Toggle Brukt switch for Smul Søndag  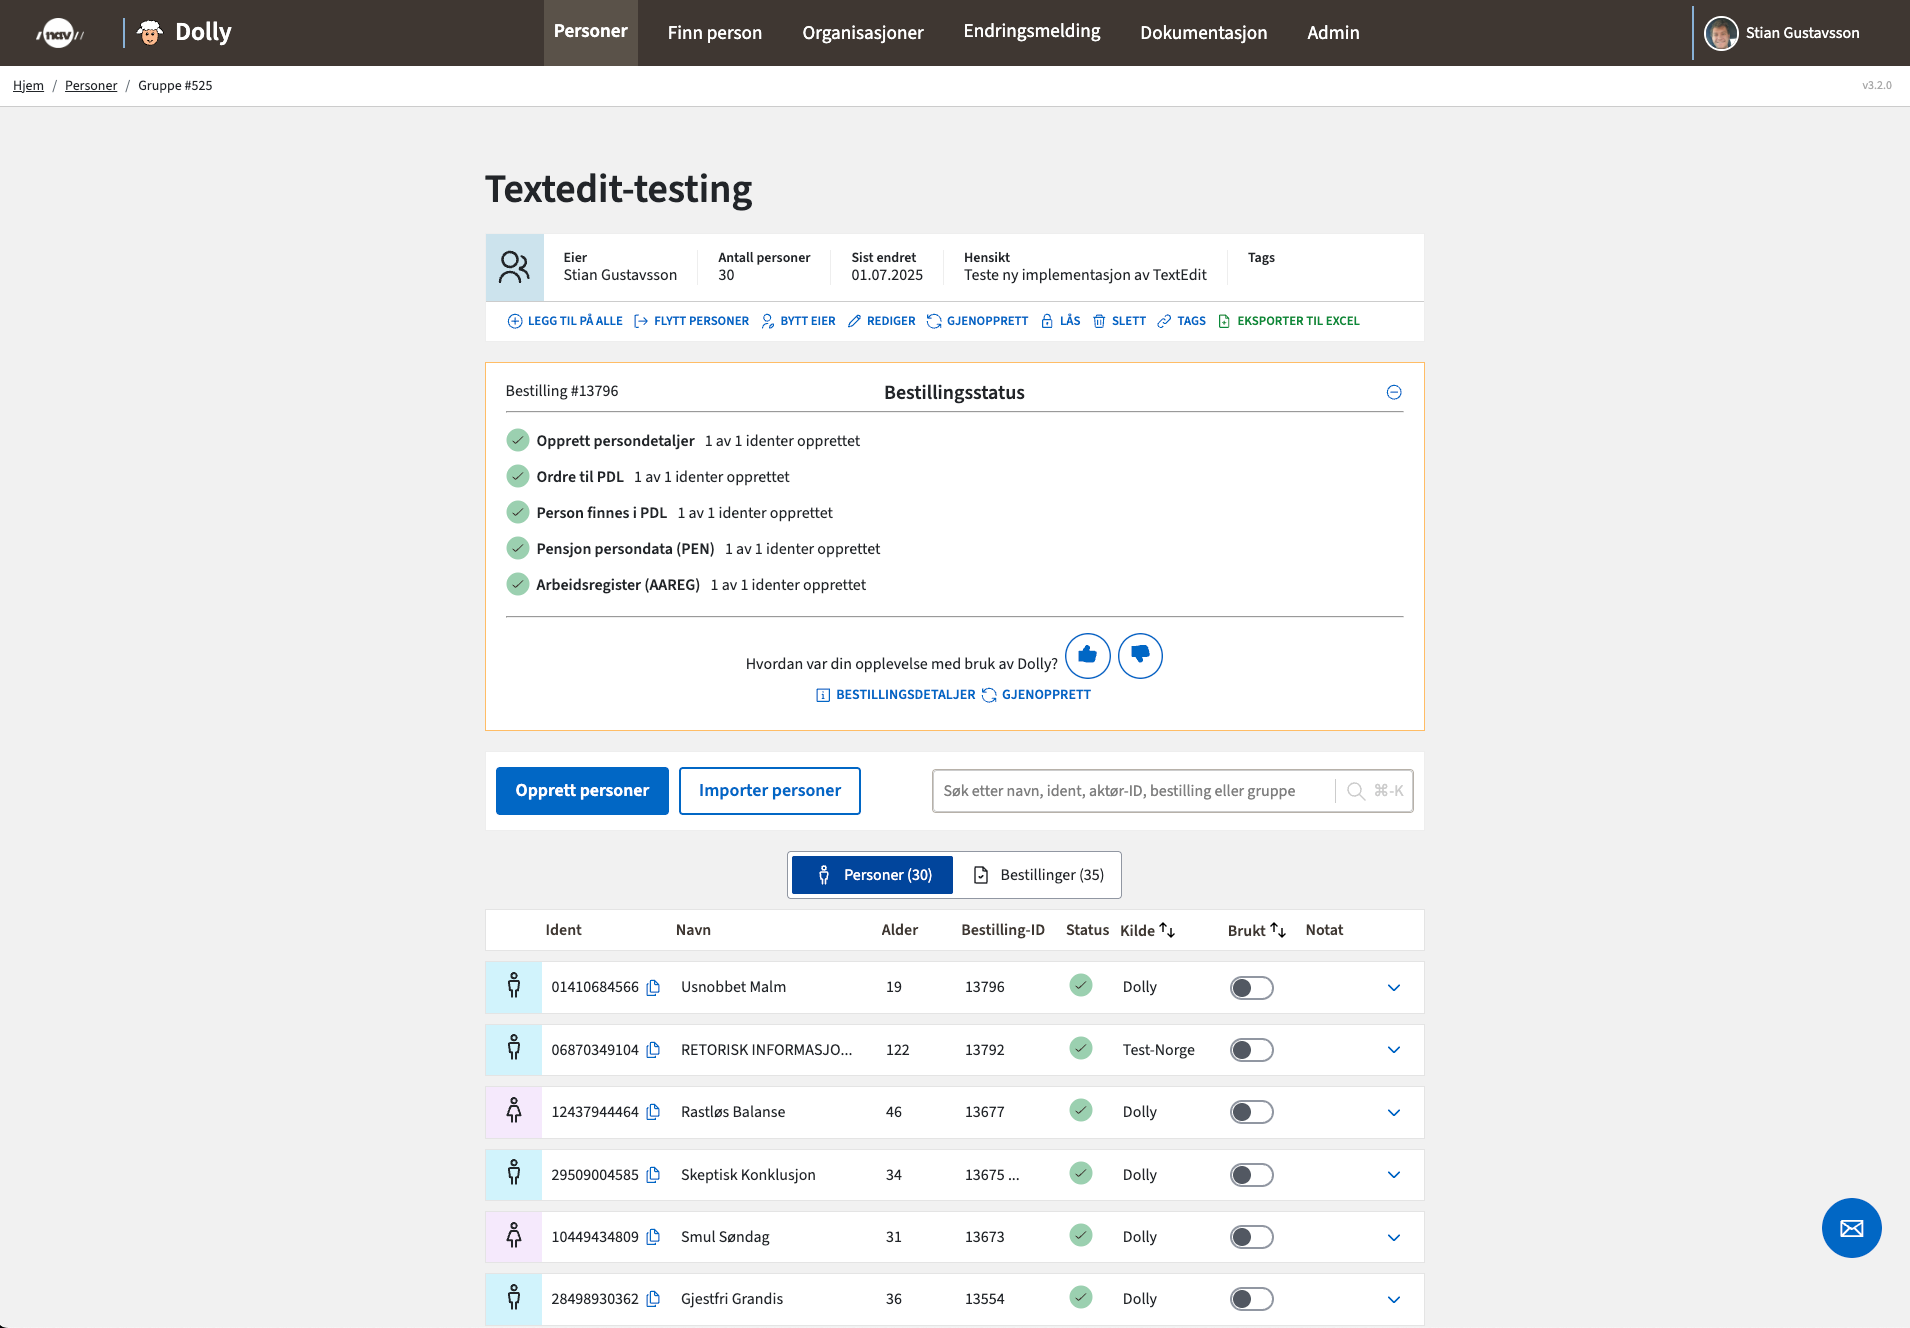[1251, 1237]
